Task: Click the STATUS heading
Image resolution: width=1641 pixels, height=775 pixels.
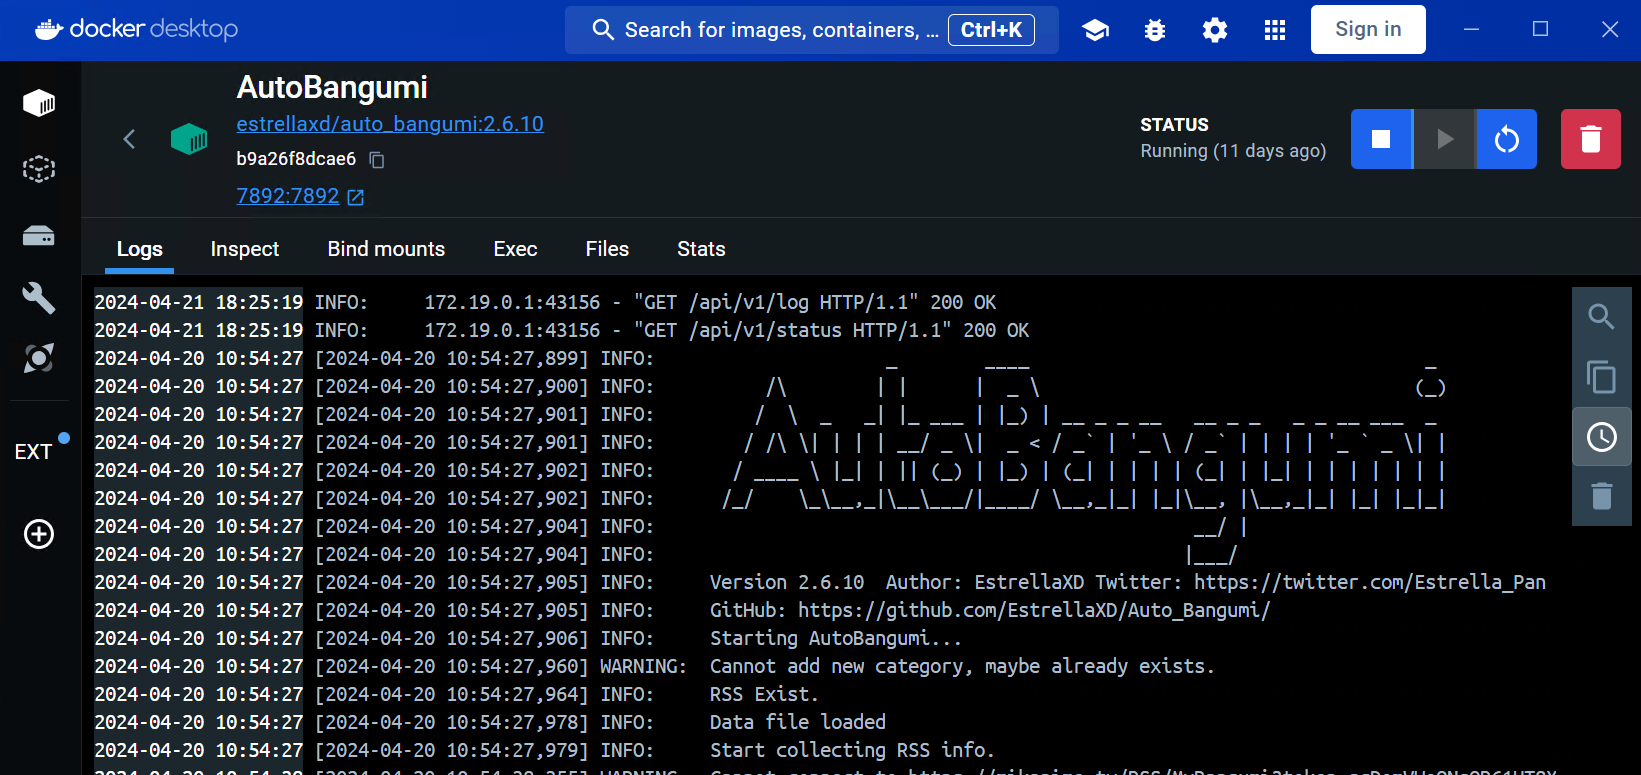Action: coord(1174,125)
